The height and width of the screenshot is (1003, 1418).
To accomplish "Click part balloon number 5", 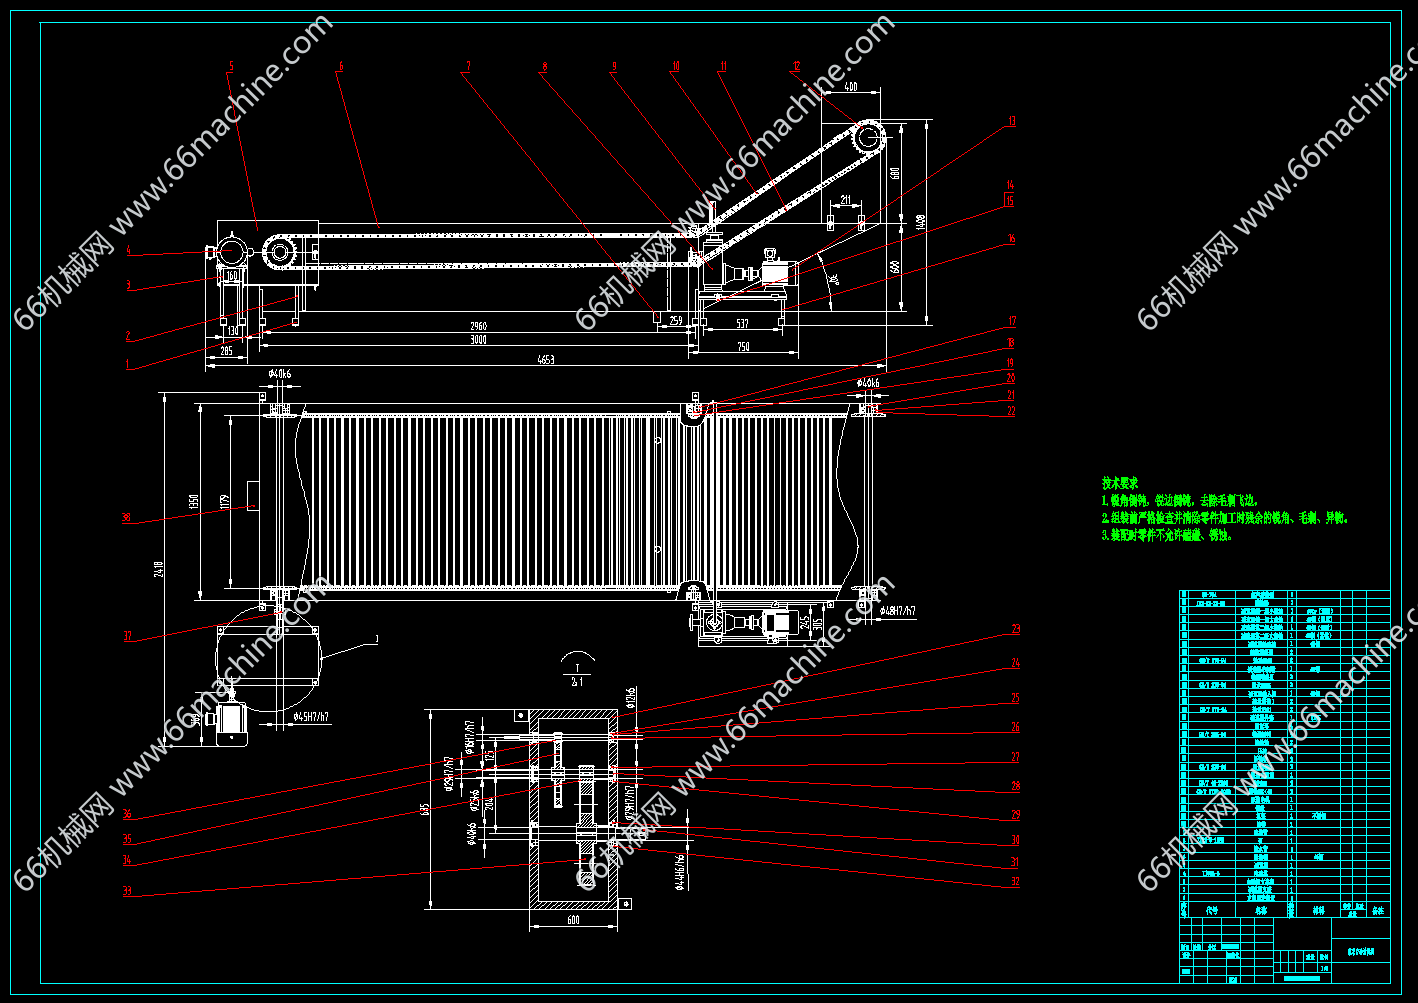I will point(230,67).
